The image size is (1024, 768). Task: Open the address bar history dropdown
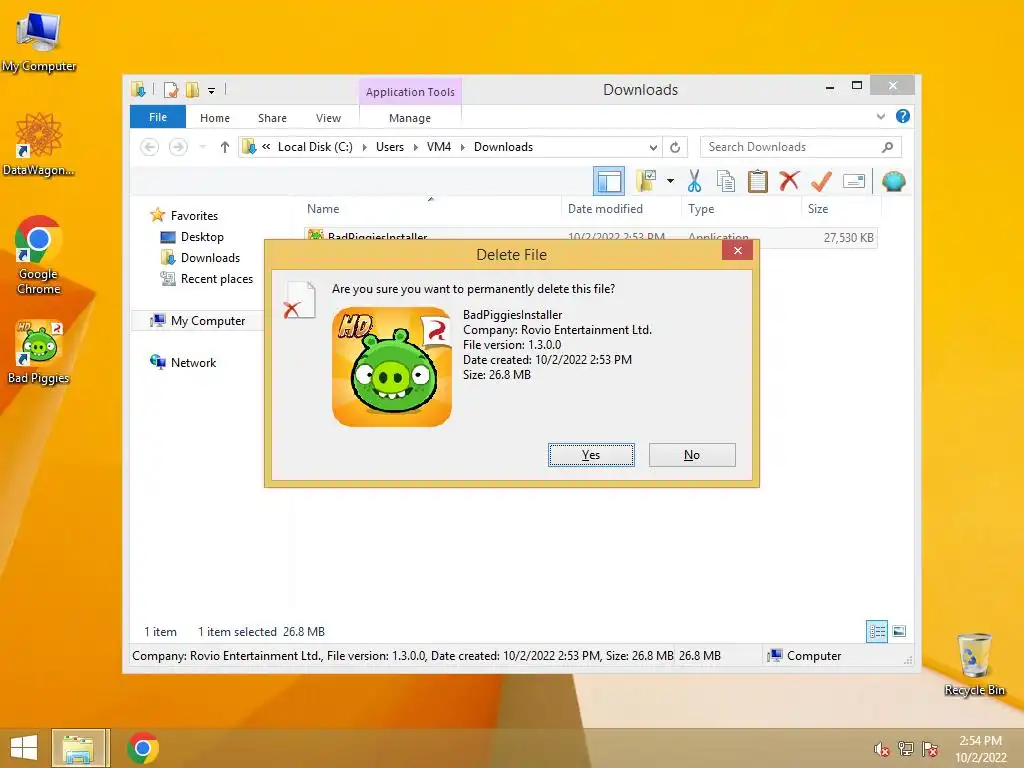(652, 148)
